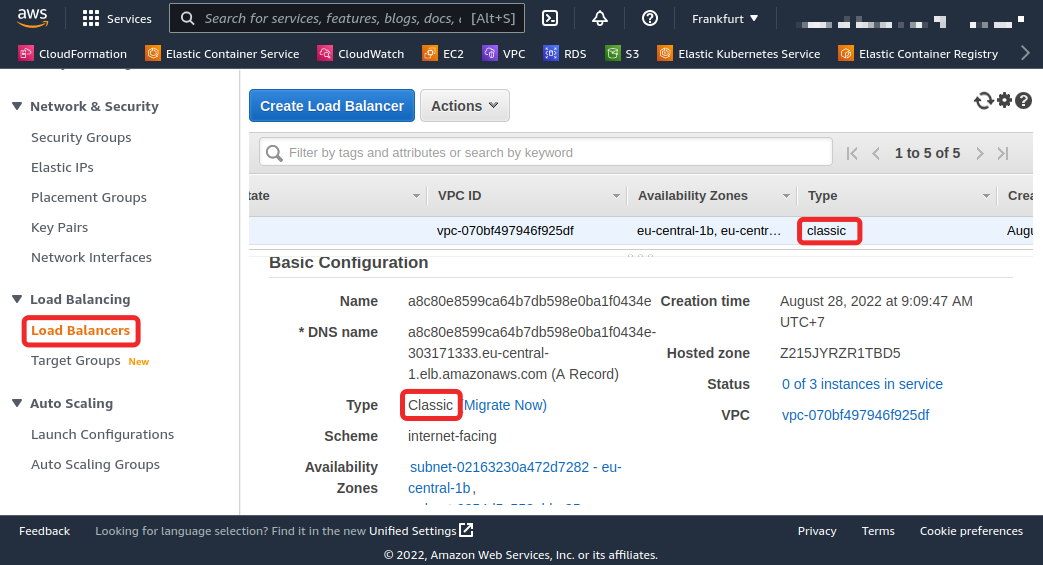The height and width of the screenshot is (565, 1043).
Task: Open the Services grid menu icon
Action: (x=90, y=19)
